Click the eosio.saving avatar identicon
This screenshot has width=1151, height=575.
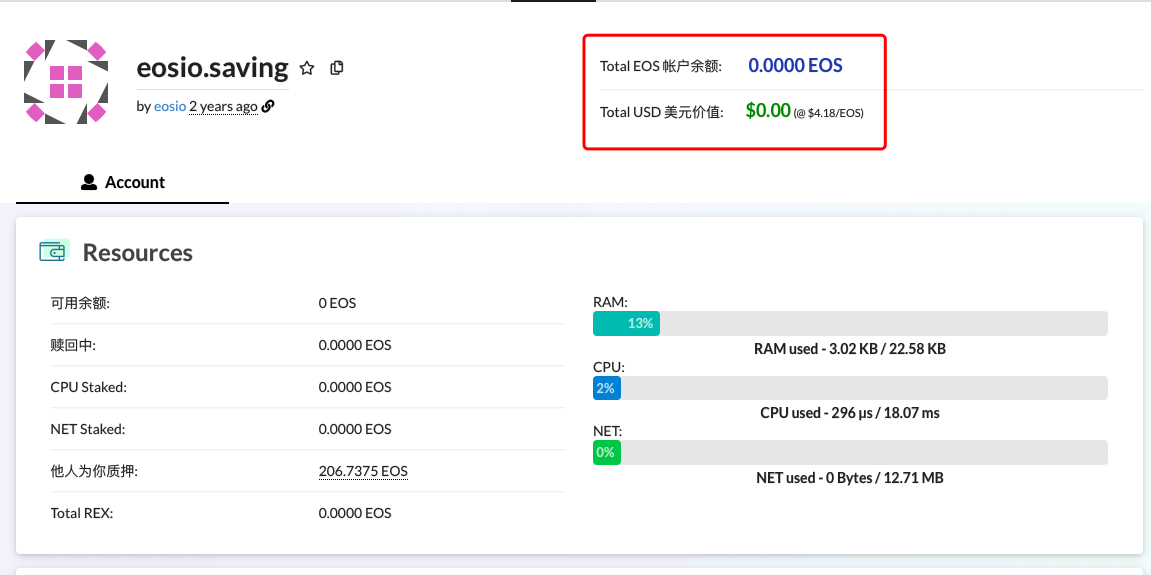[66, 82]
